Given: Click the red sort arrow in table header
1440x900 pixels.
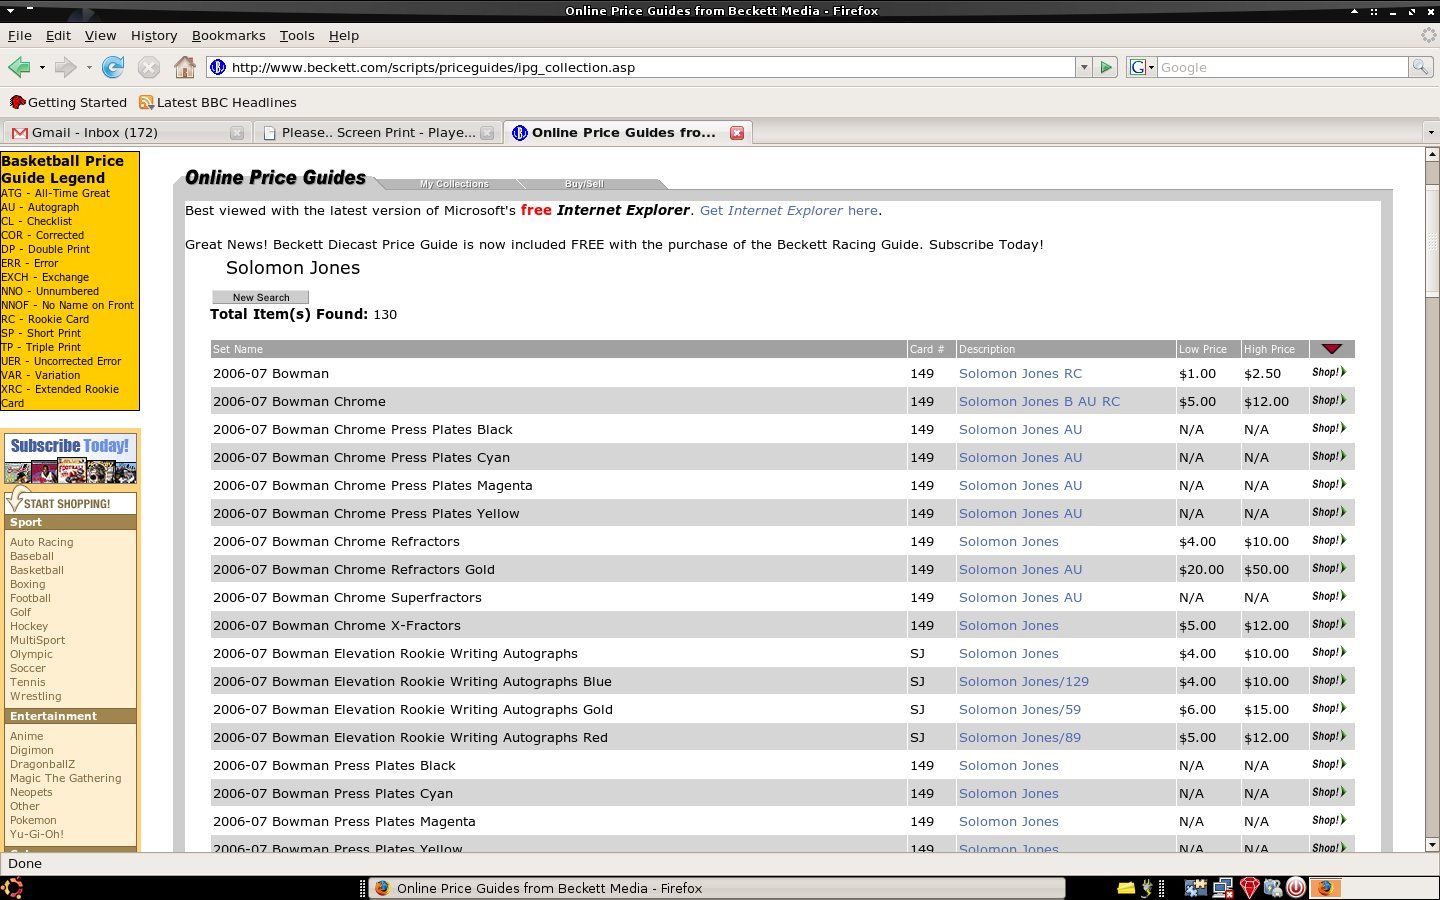Looking at the screenshot, I should [1331, 349].
